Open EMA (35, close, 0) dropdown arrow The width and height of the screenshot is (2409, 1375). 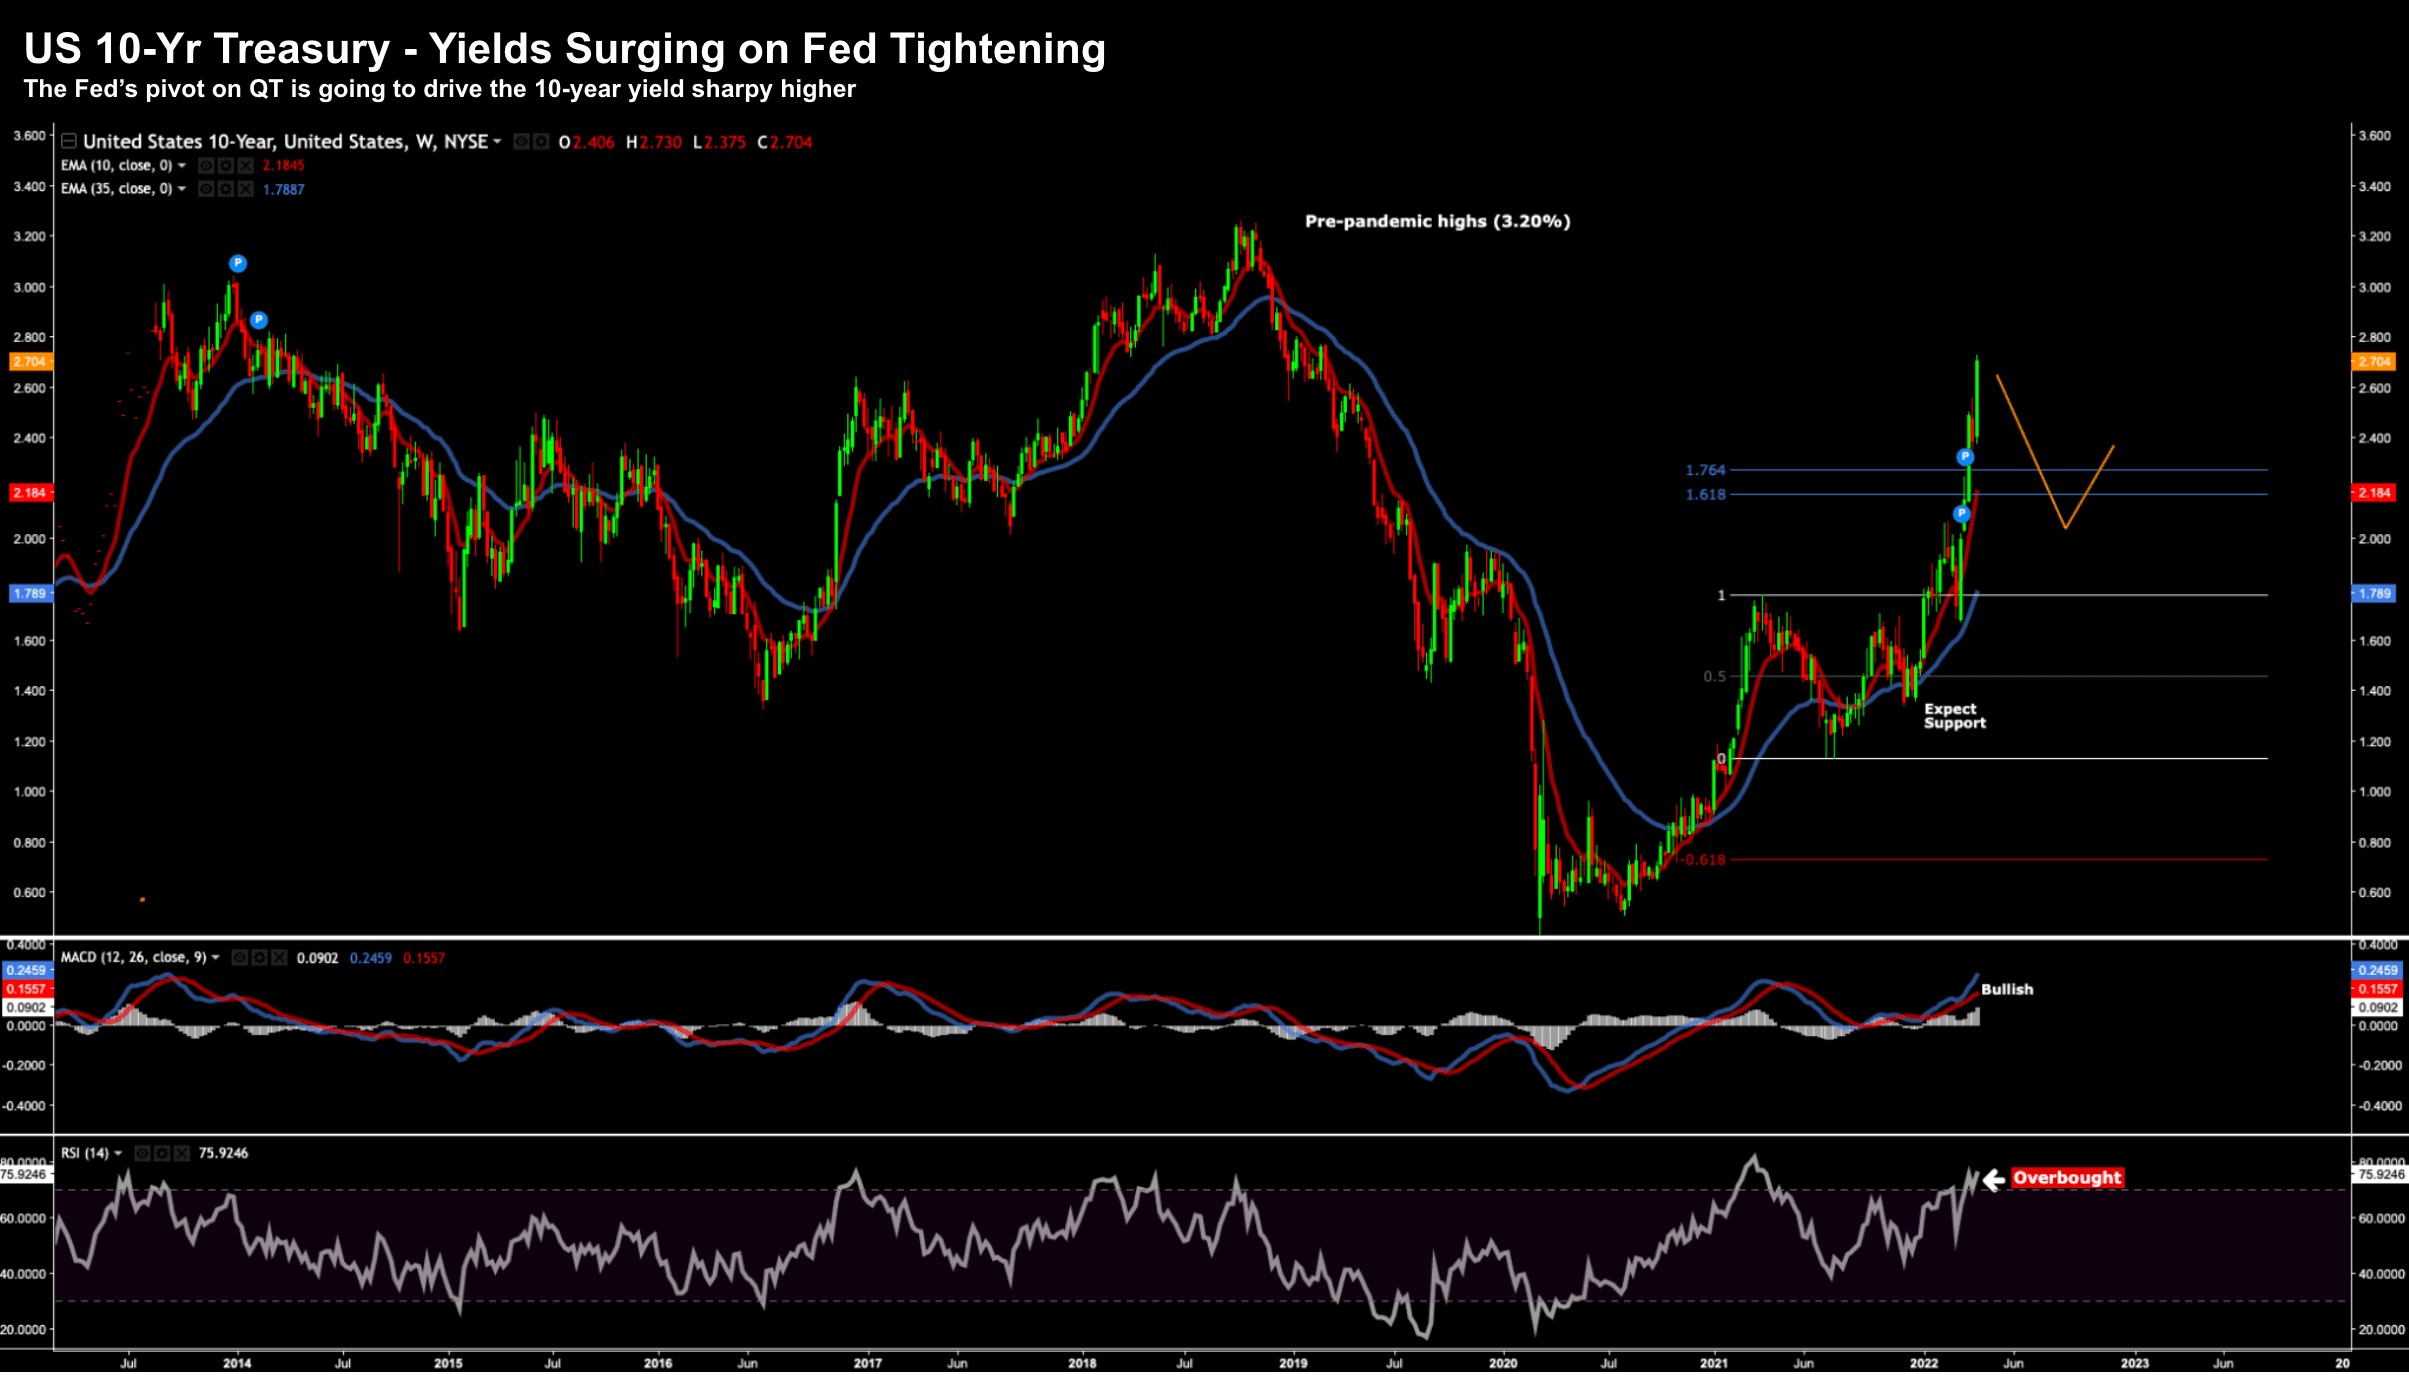click(x=182, y=189)
